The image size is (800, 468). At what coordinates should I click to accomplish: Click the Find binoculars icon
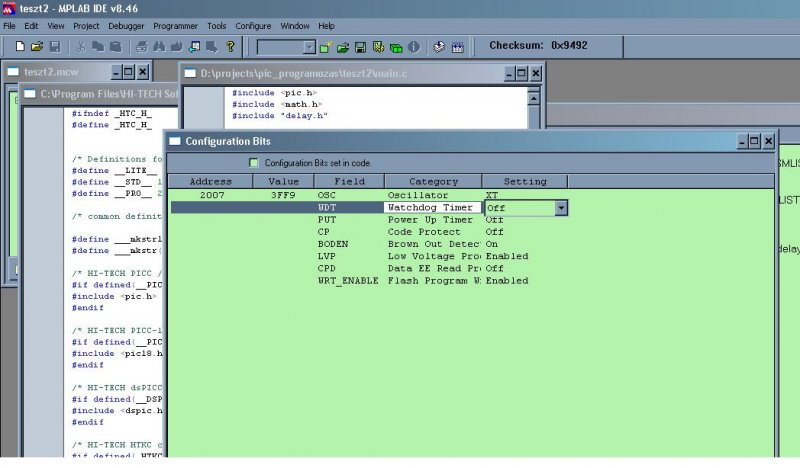point(159,46)
